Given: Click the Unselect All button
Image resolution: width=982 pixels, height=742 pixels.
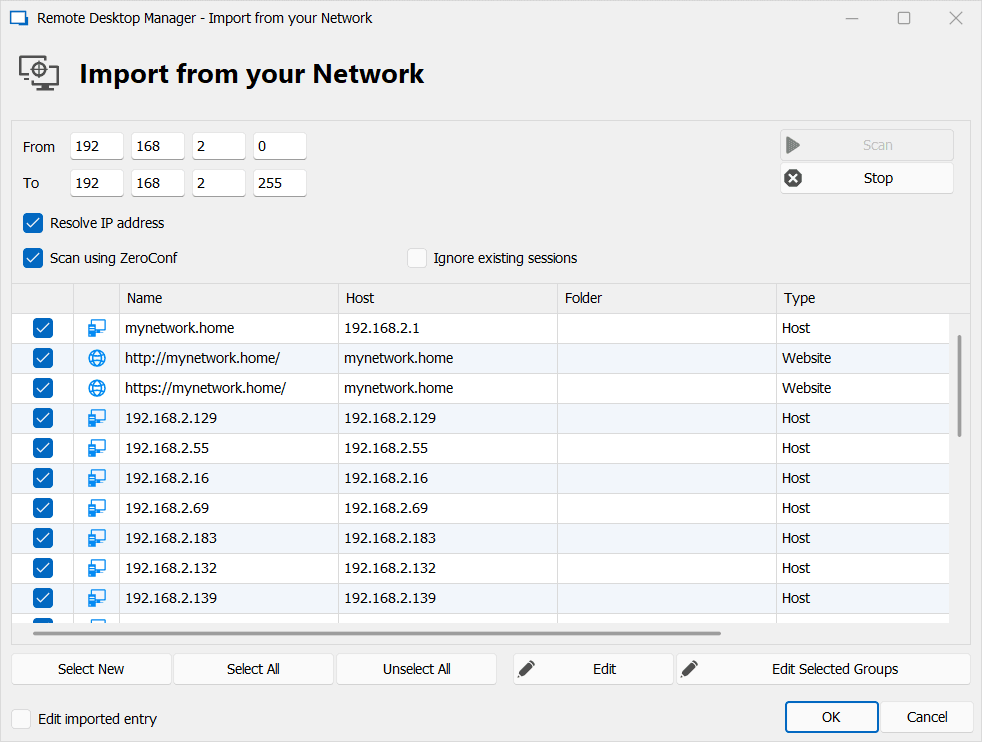Looking at the screenshot, I should point(416,669).
